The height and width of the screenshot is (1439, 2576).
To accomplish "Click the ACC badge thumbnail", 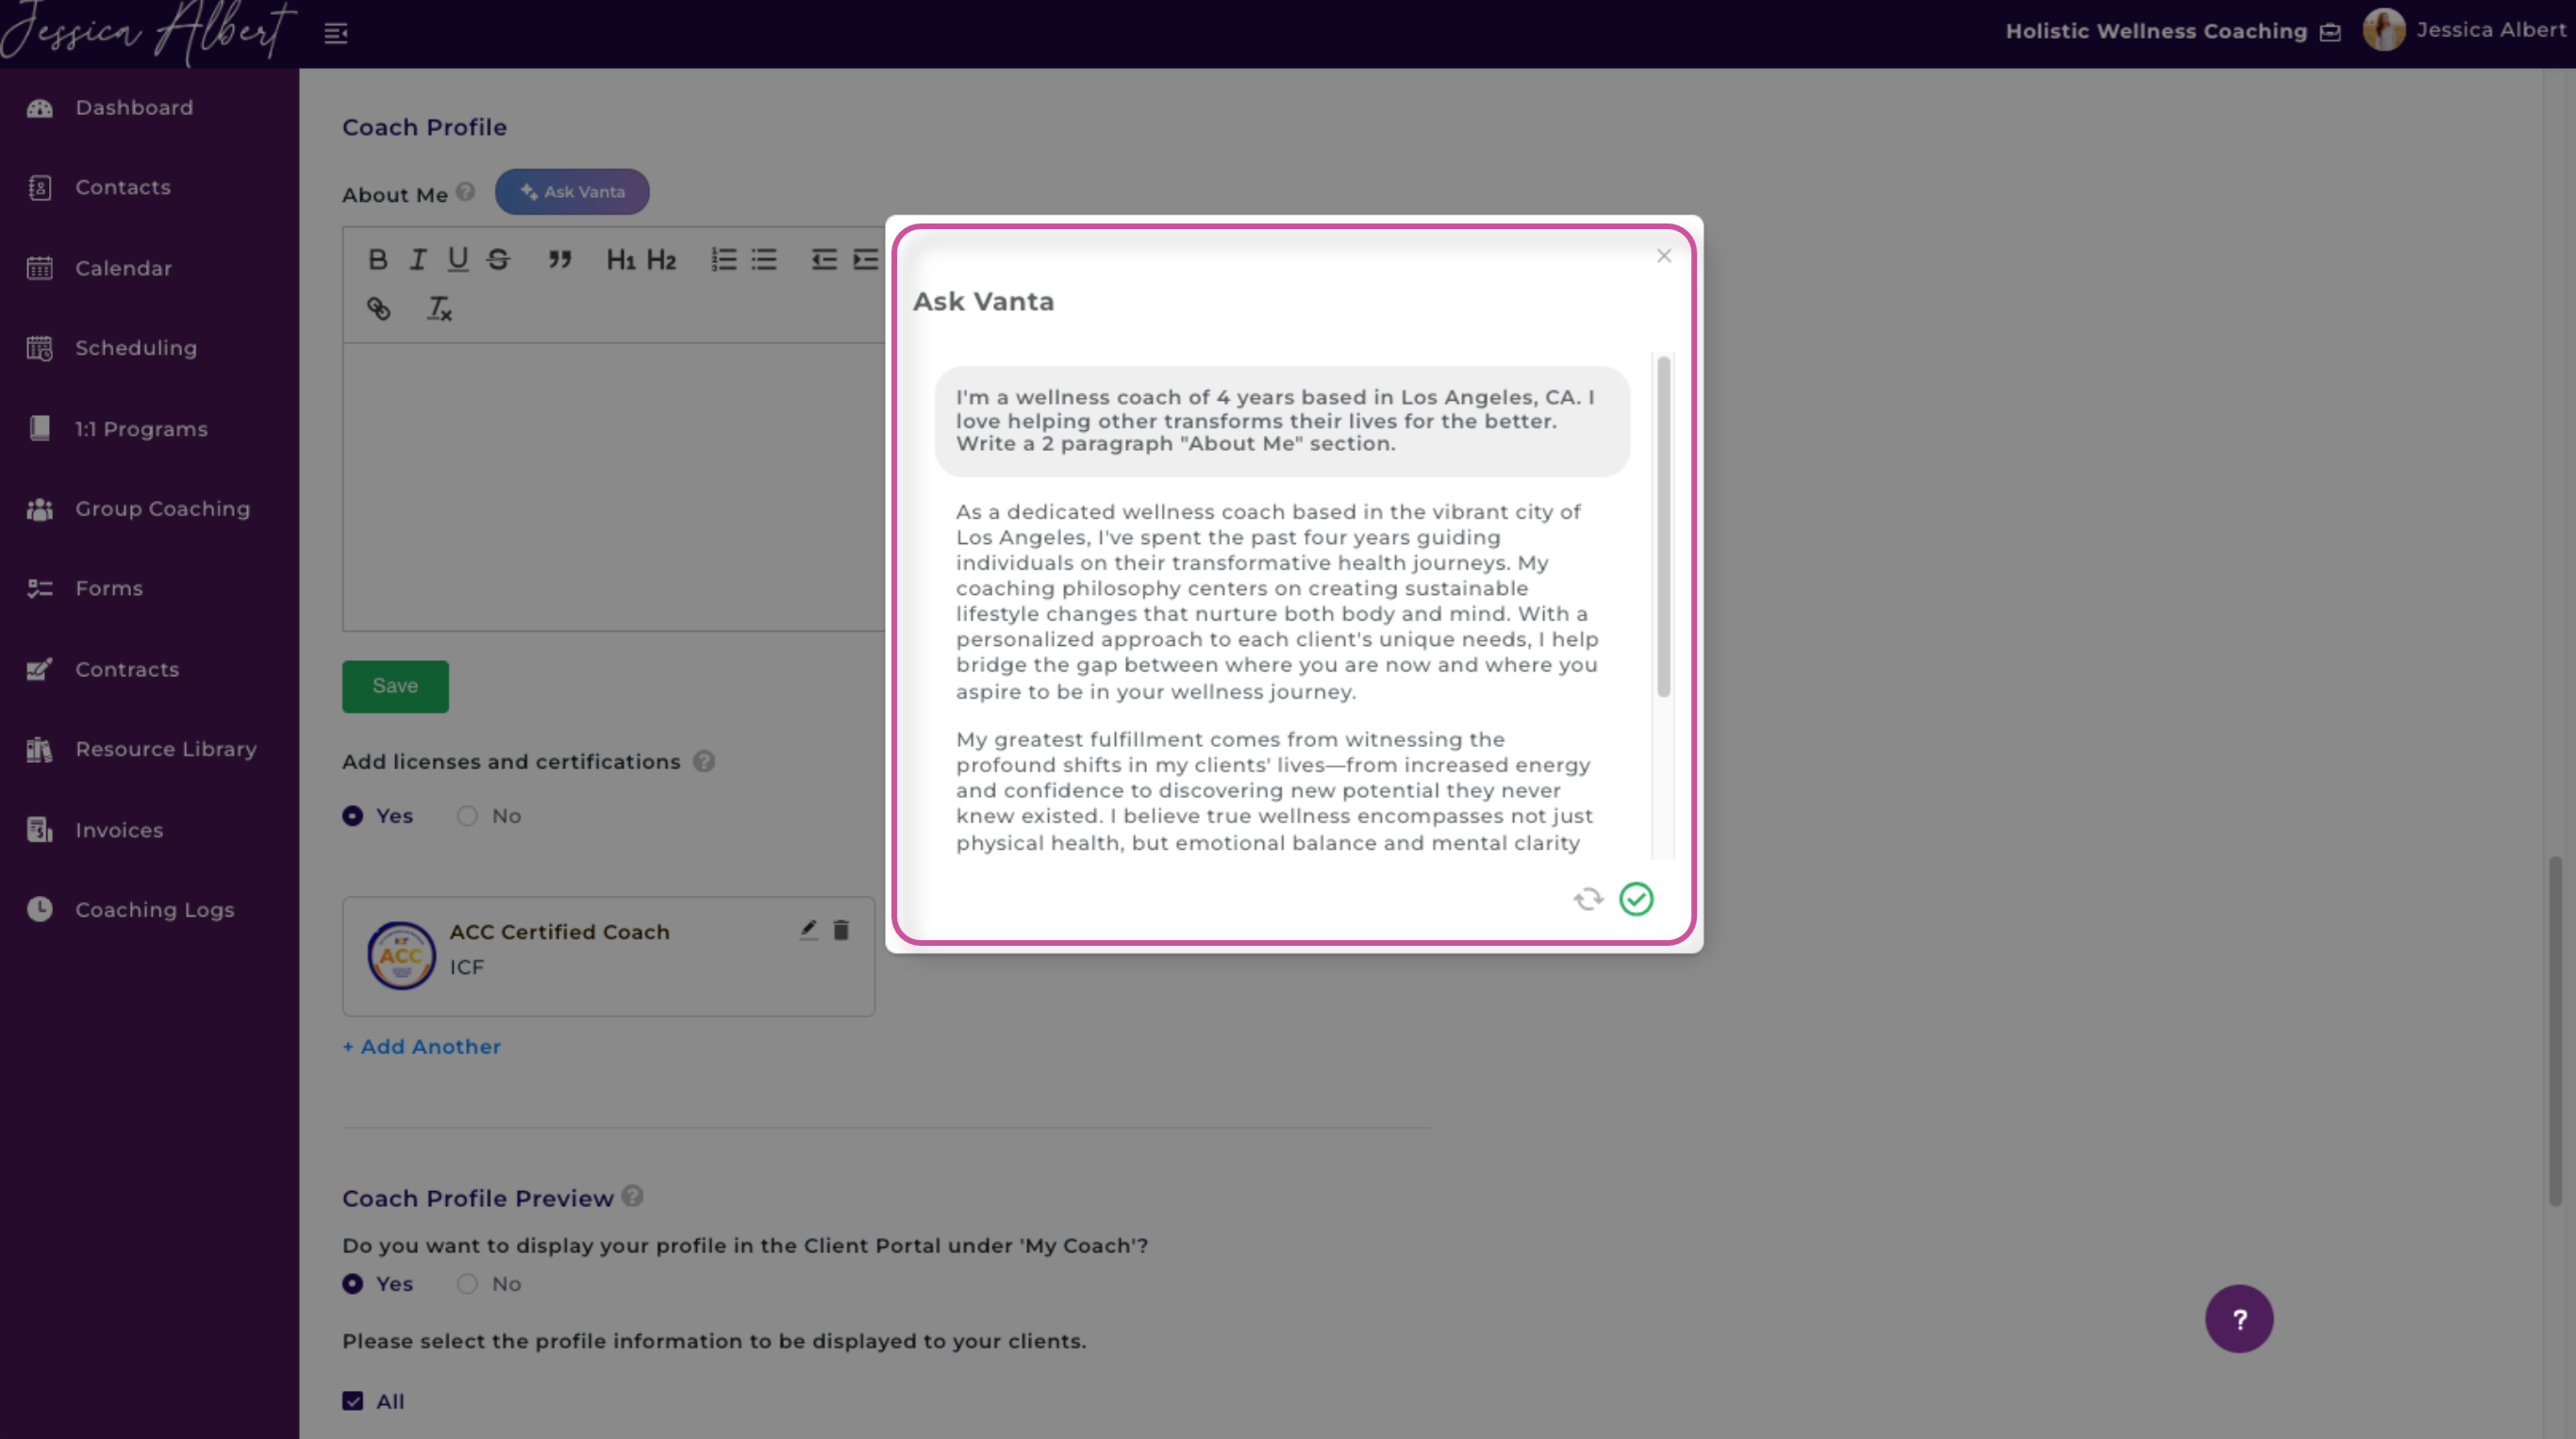I will (x=401, y=955).
